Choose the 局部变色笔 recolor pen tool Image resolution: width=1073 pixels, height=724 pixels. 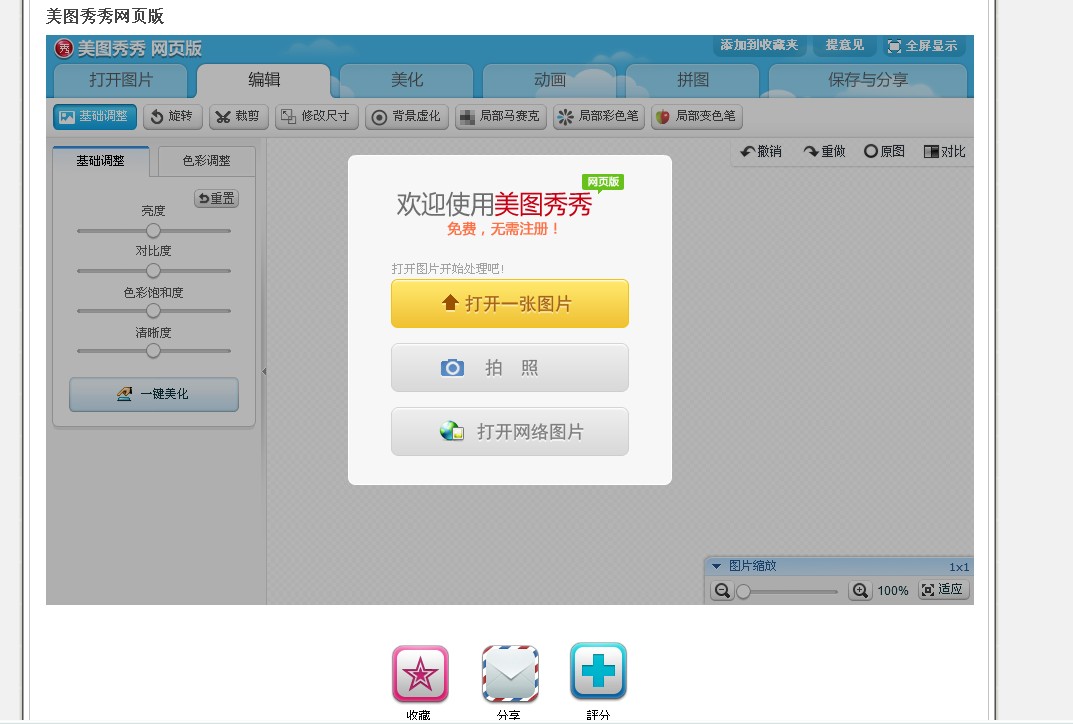click(697, 116)
